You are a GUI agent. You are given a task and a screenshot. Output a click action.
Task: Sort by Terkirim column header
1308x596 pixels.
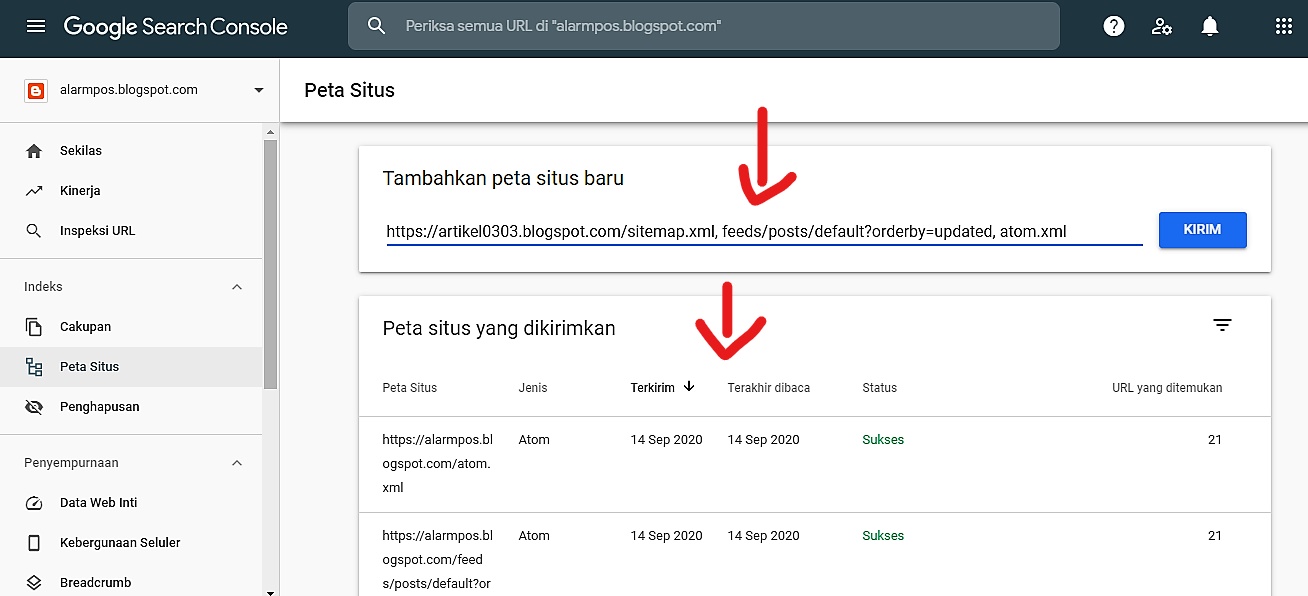652,388
